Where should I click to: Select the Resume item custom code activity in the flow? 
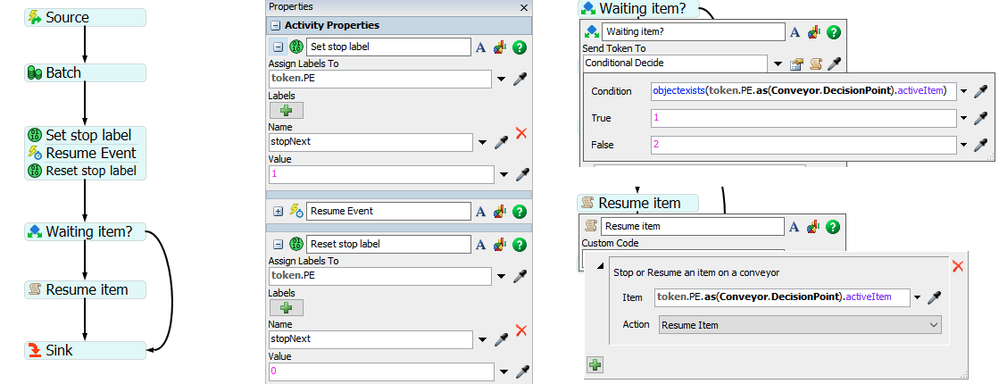tap(85, 289)
